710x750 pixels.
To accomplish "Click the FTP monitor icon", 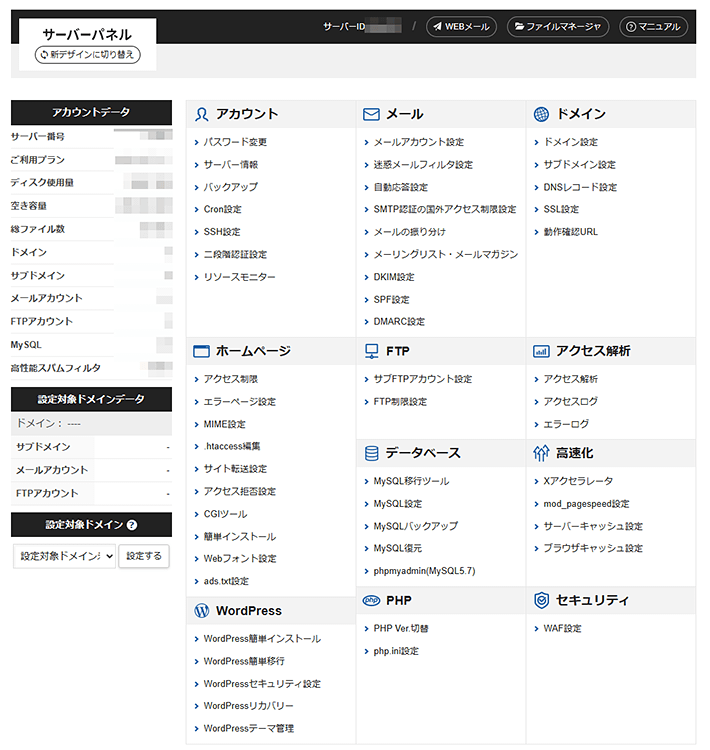I will click(x=371, y=351).
